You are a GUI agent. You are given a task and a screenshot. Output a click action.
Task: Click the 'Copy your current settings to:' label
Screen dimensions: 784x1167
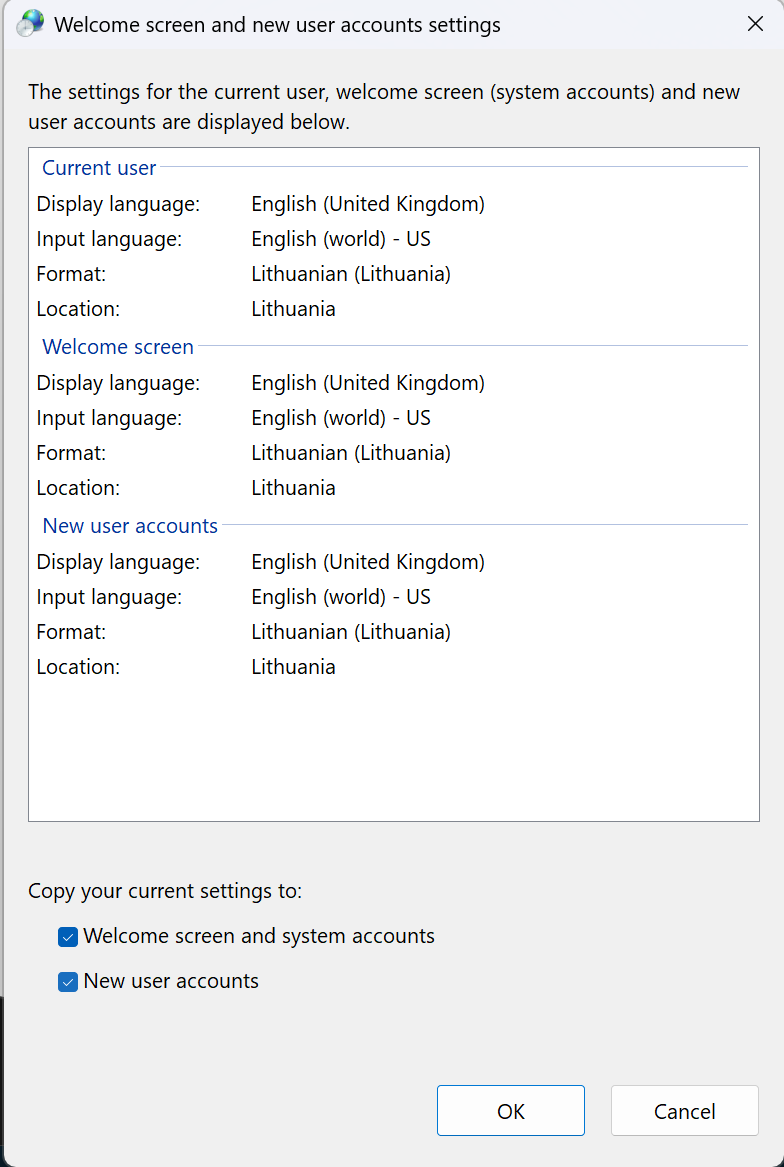pyautogui.click(x=165, y=891)
